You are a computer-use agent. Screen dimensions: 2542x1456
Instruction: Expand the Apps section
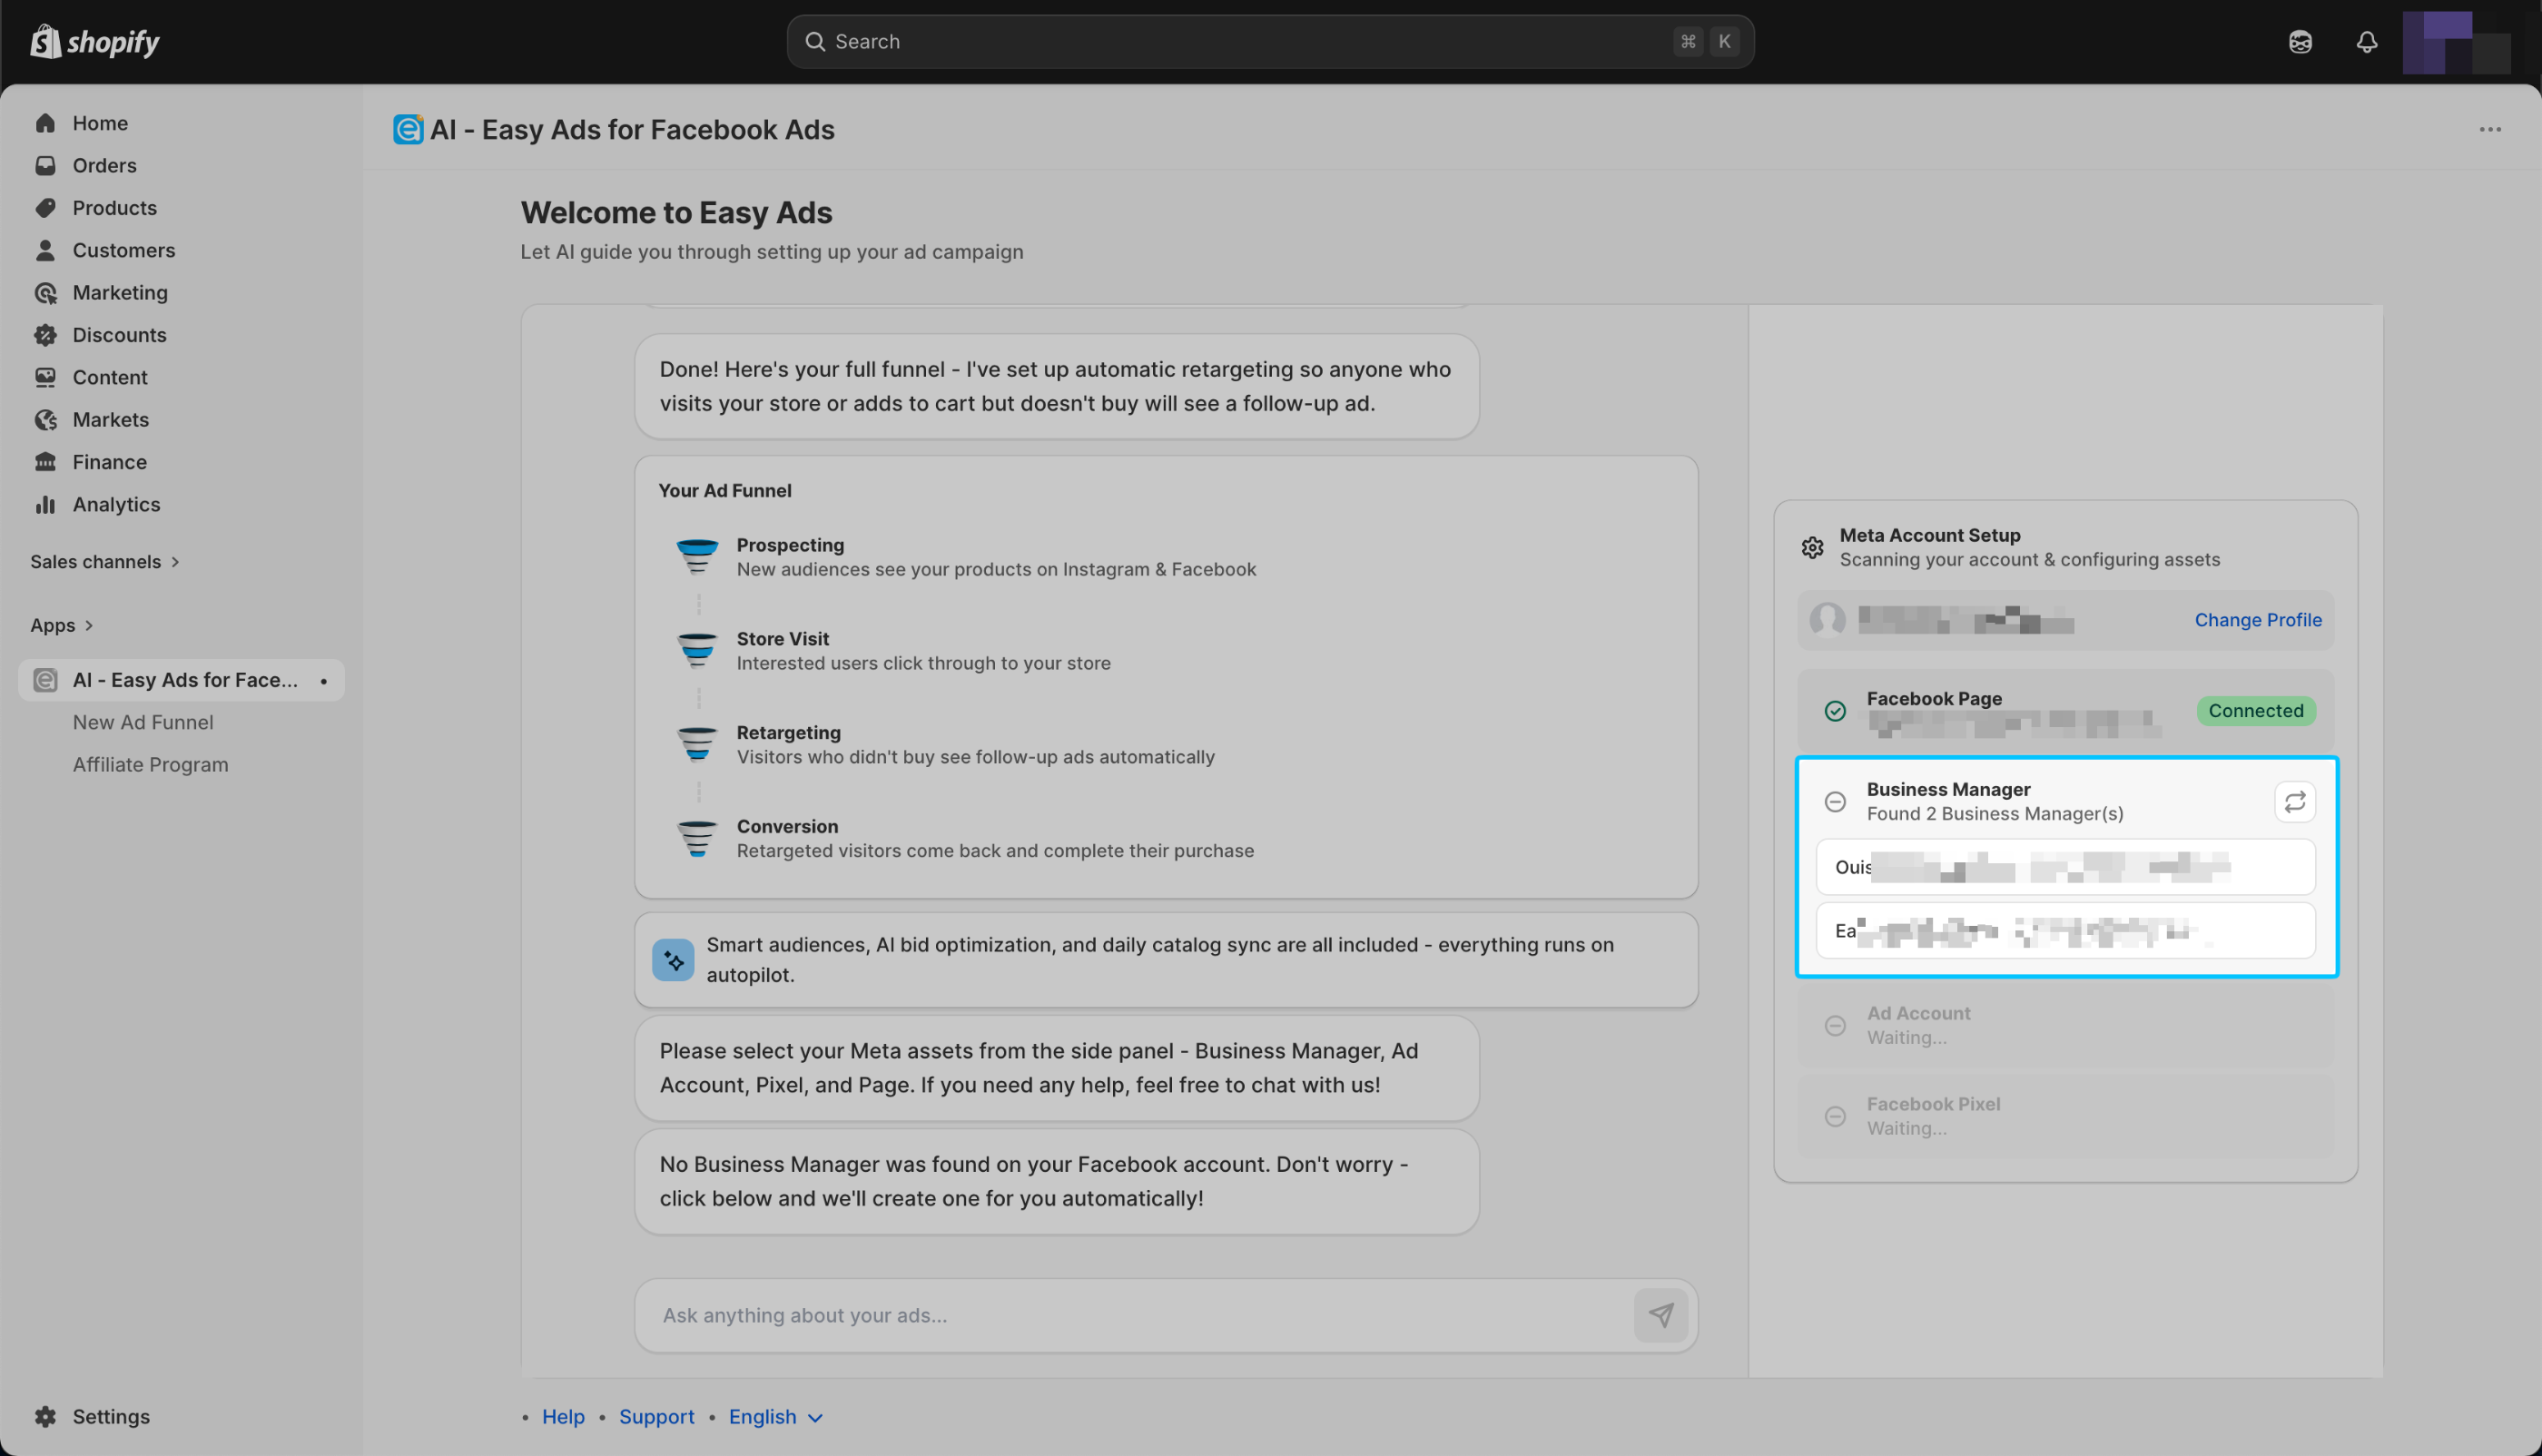tap(62, 625)
